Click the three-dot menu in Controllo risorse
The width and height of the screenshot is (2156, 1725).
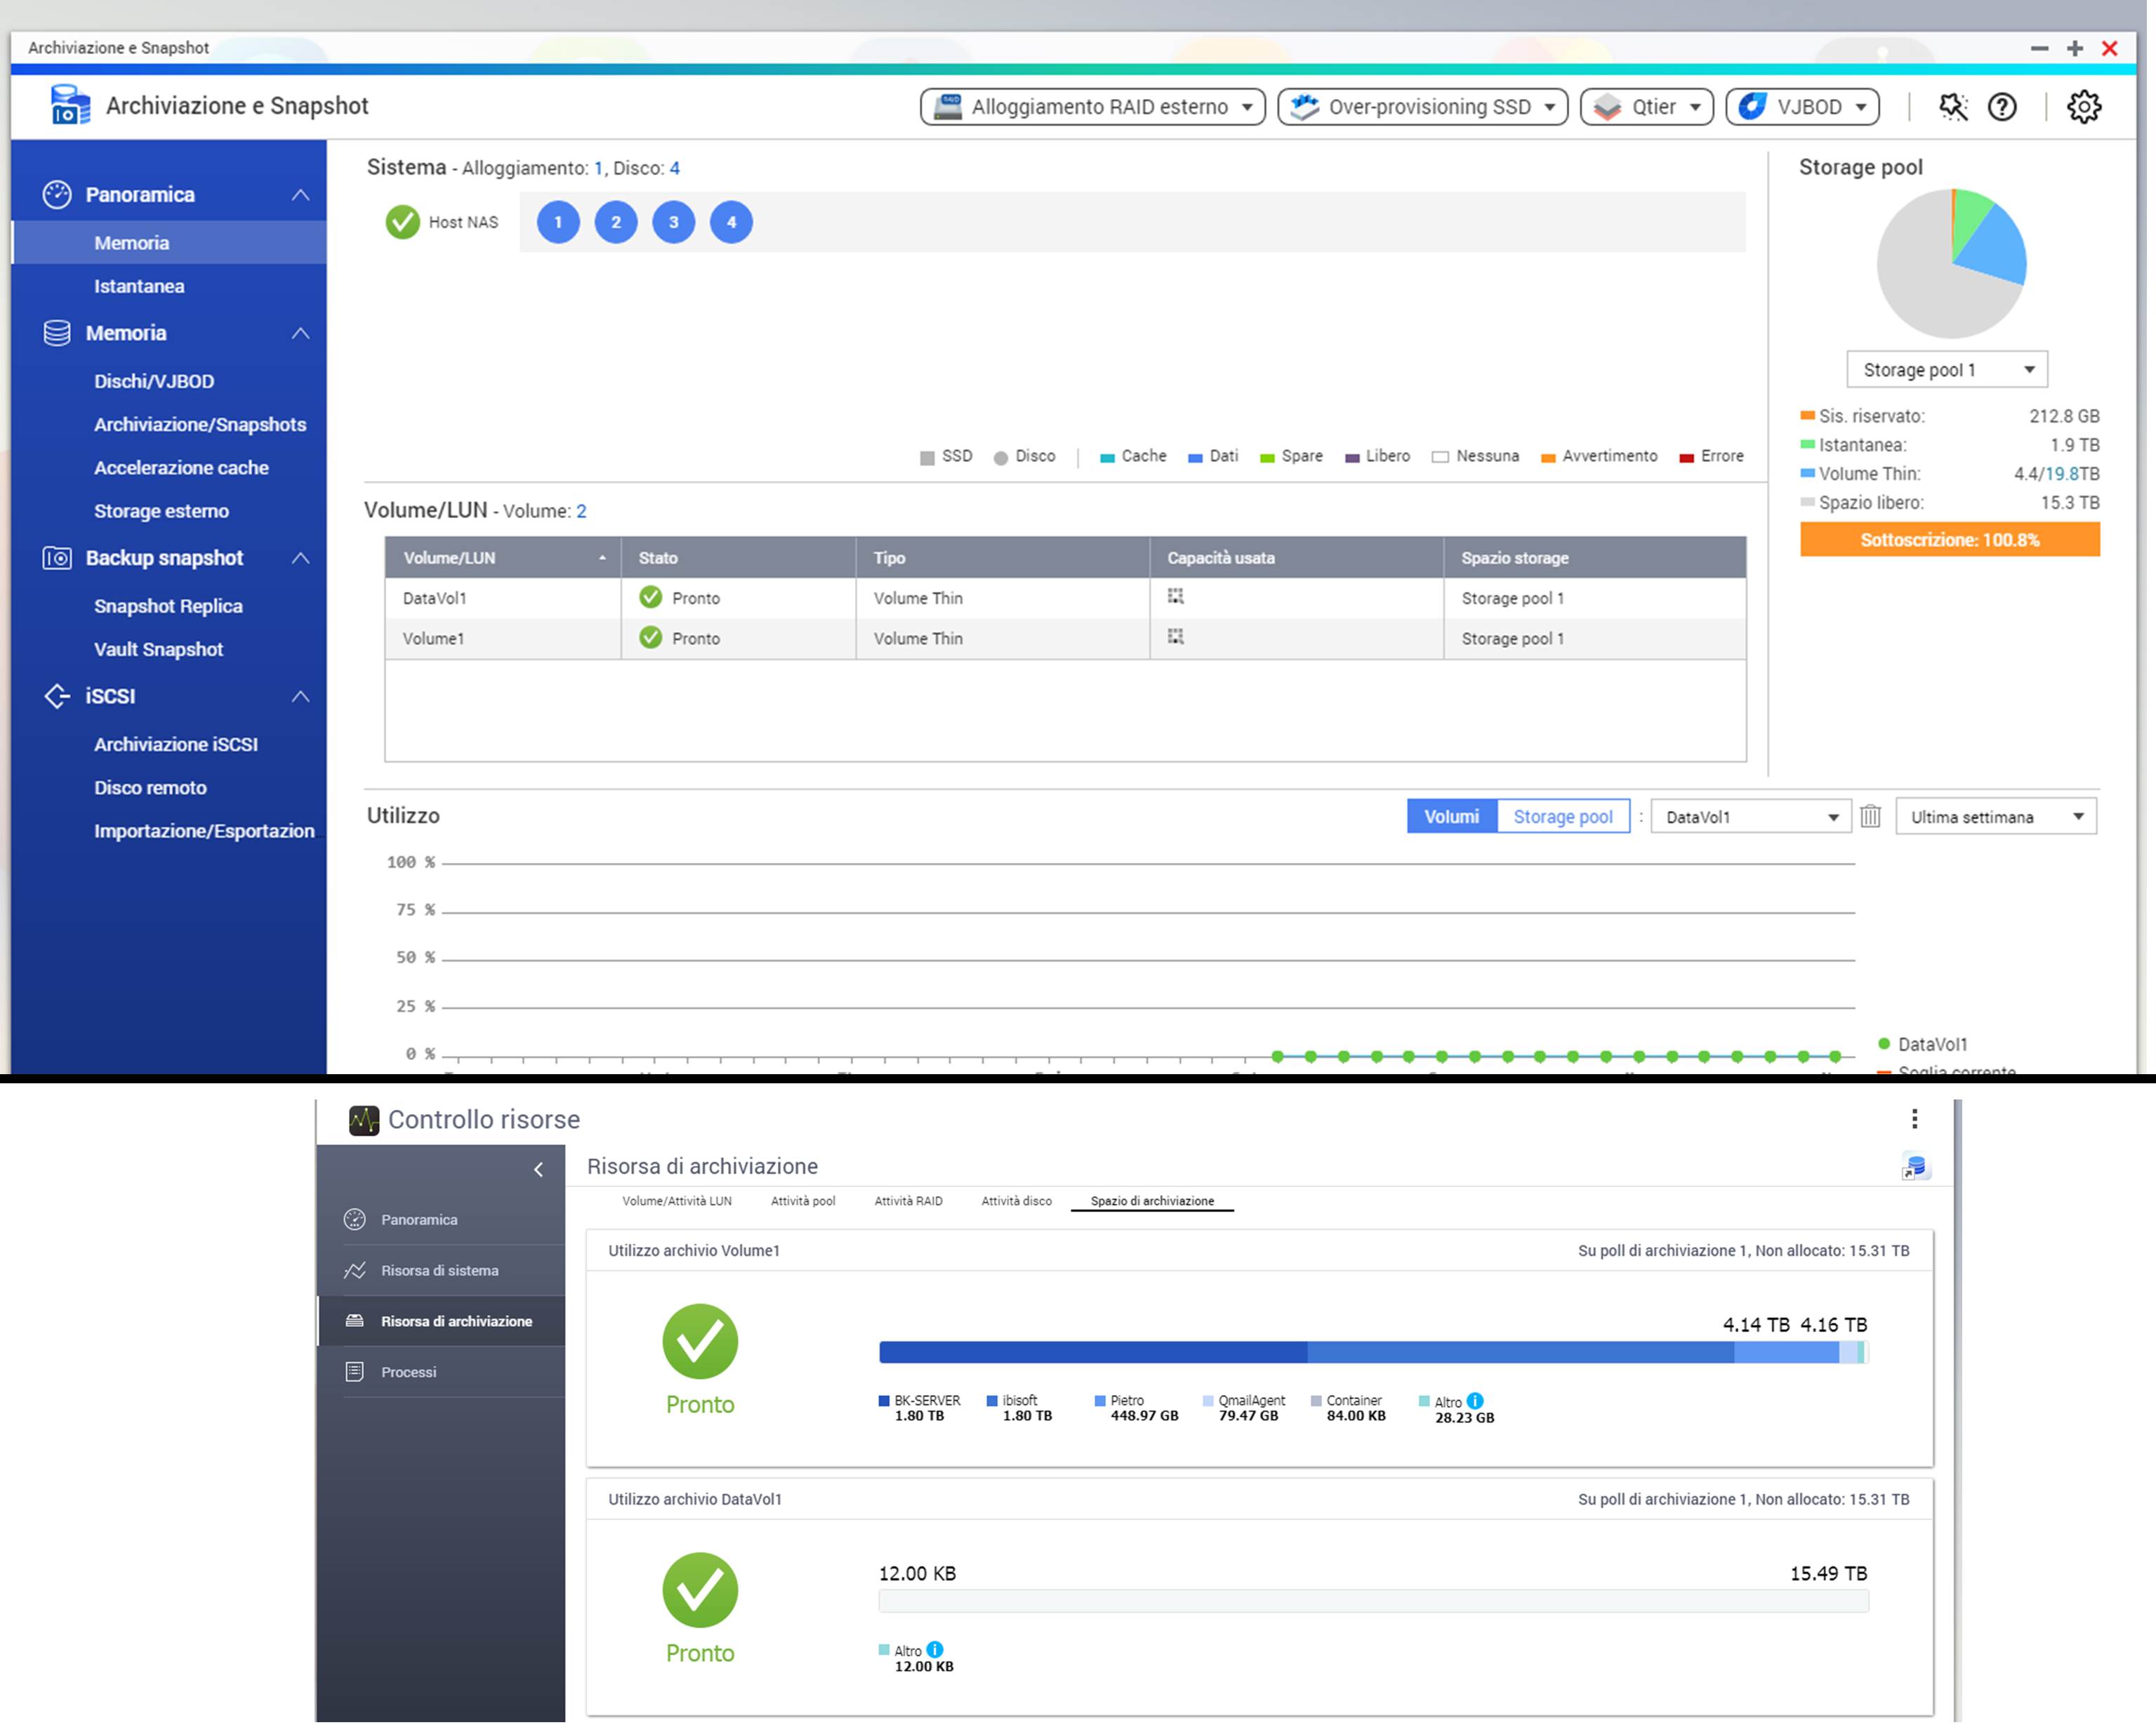coord(1914,1118)
